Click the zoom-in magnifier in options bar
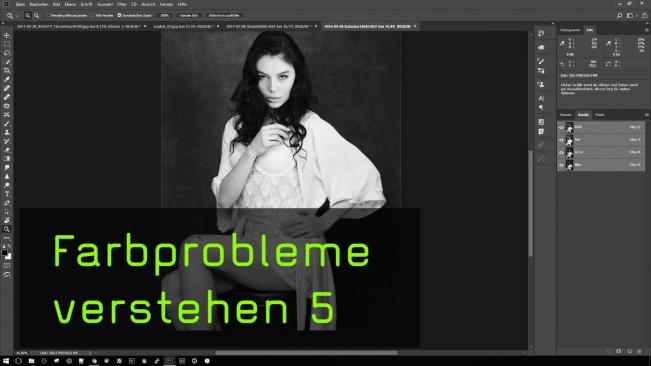This screenshot has height=366, width=651. click(27, 15)
